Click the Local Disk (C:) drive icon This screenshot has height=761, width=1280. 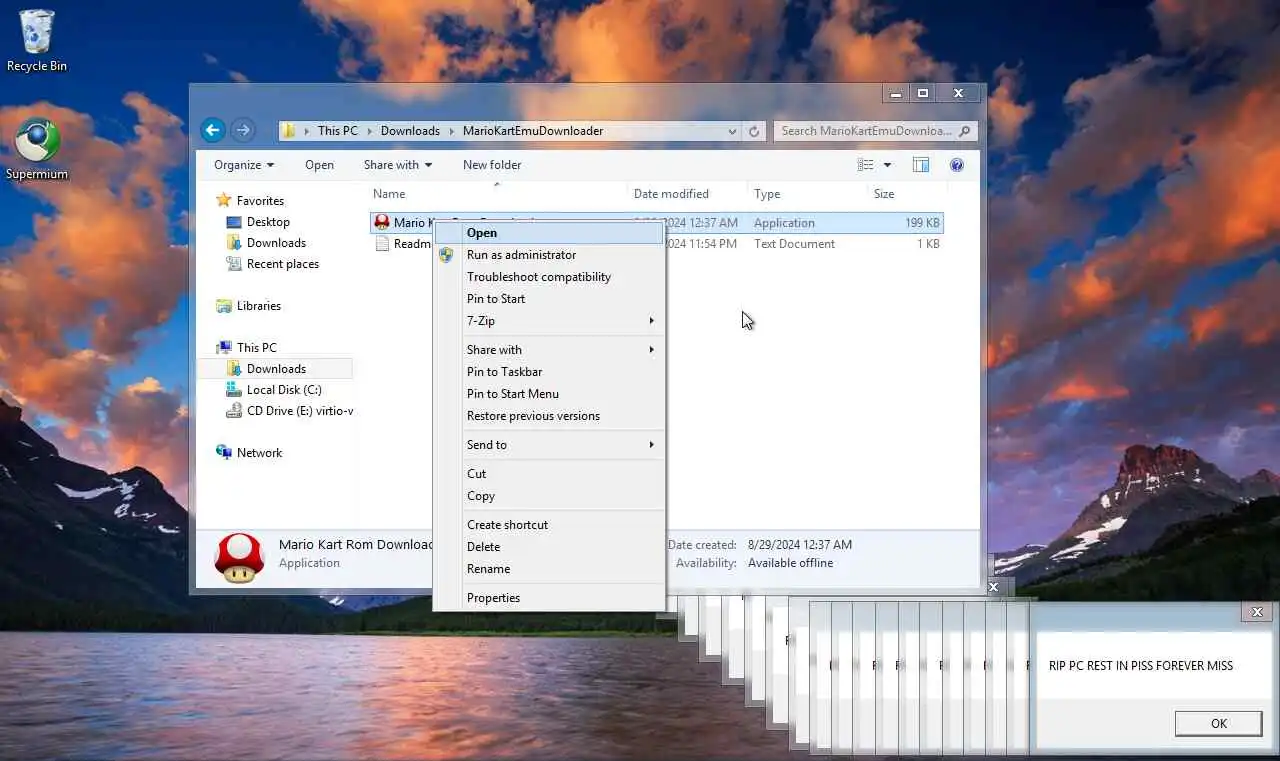pyautogui.click(x=234, y=390)
